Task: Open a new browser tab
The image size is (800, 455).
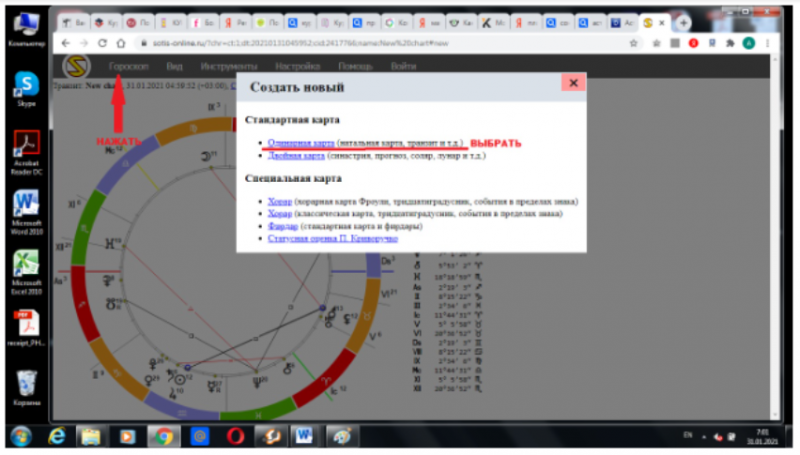Action: [683, 21]
